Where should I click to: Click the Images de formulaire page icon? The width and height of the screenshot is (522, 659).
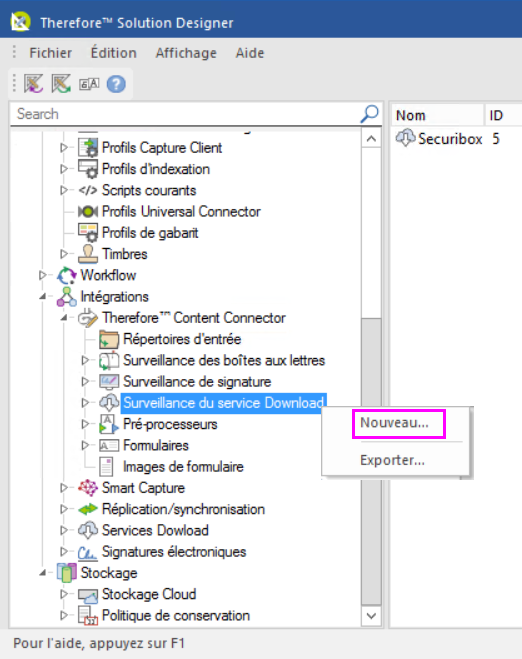(x=106, y=467)
